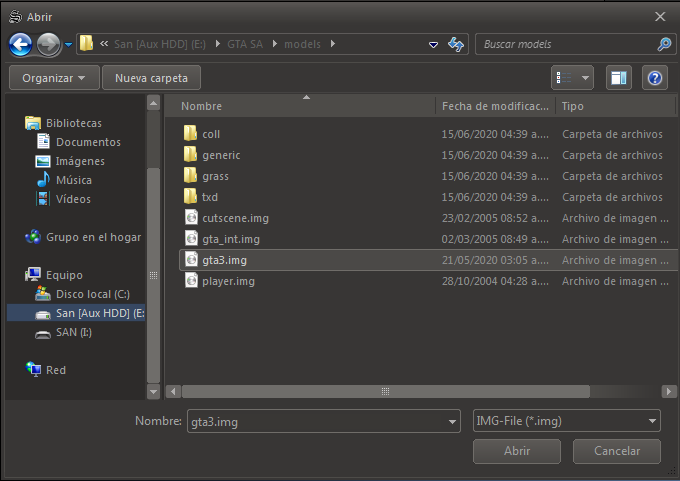Click date 28/10/2004 04:28 of player.img
680x481 pixels.
(x=495, y=281)
